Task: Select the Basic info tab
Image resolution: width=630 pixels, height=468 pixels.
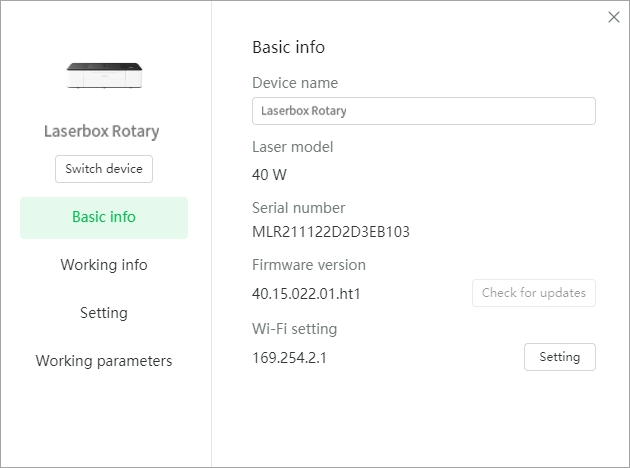Action: click(104, 217)
